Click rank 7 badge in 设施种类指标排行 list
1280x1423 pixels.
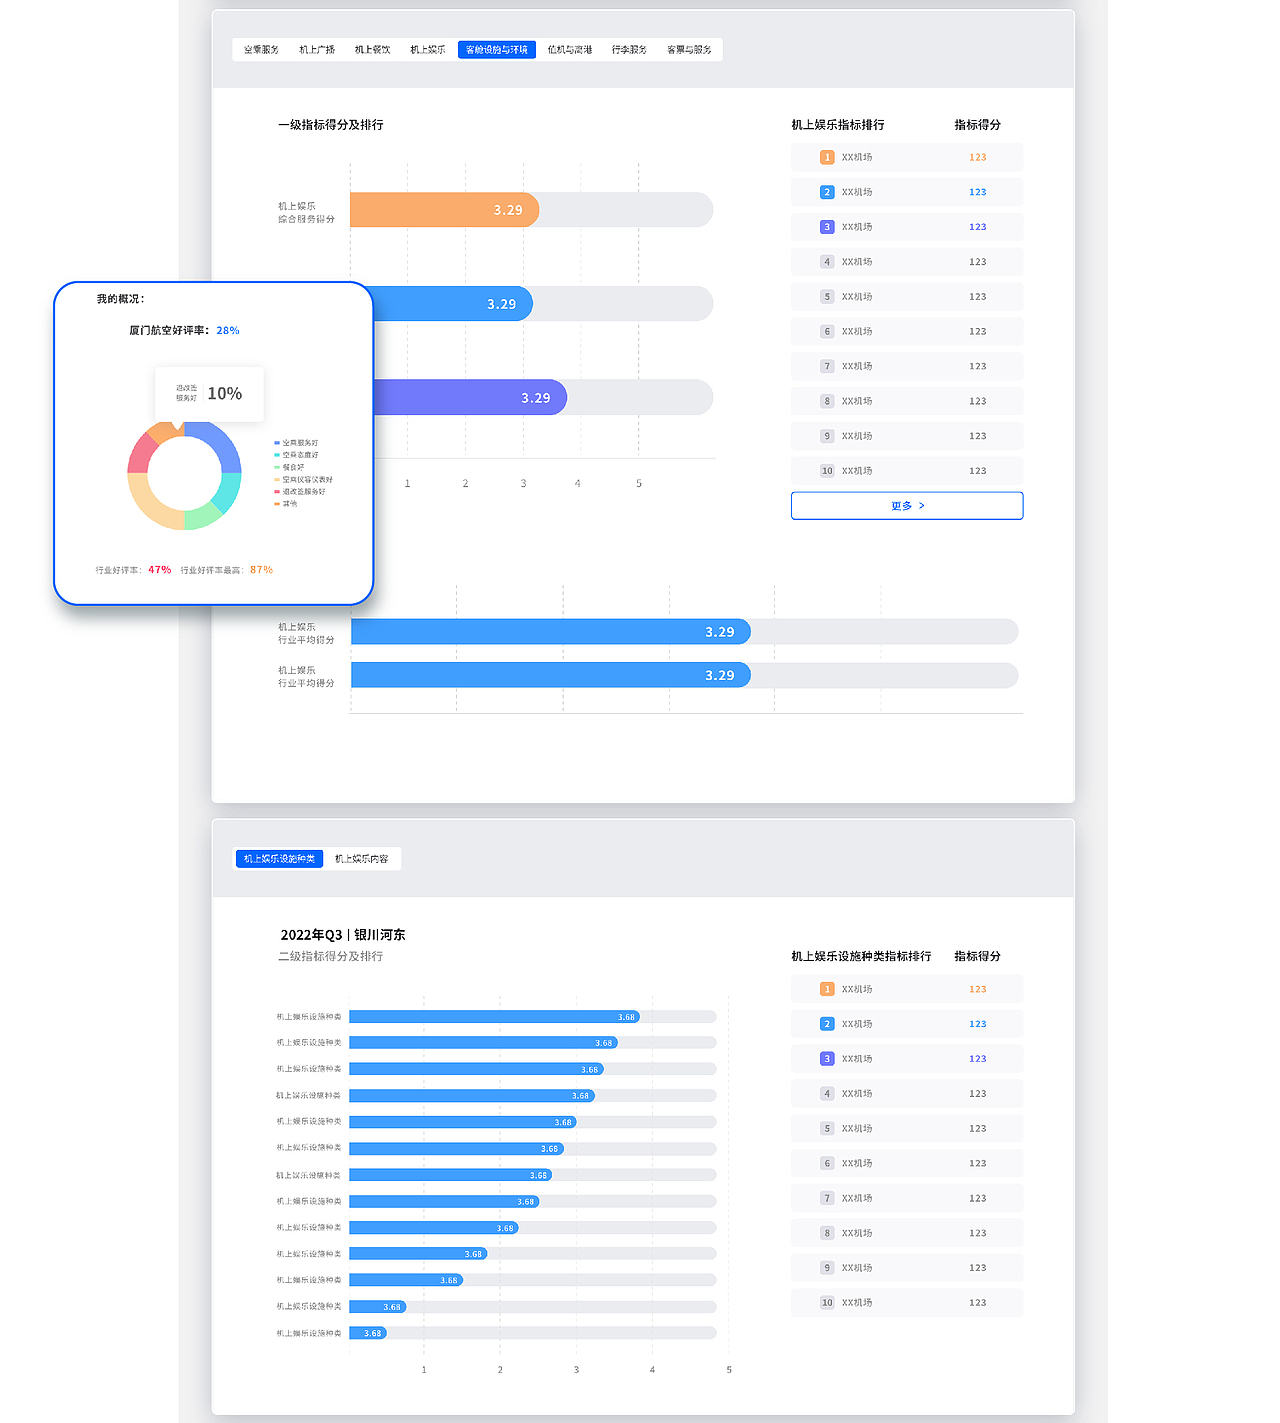point(827,1198)
